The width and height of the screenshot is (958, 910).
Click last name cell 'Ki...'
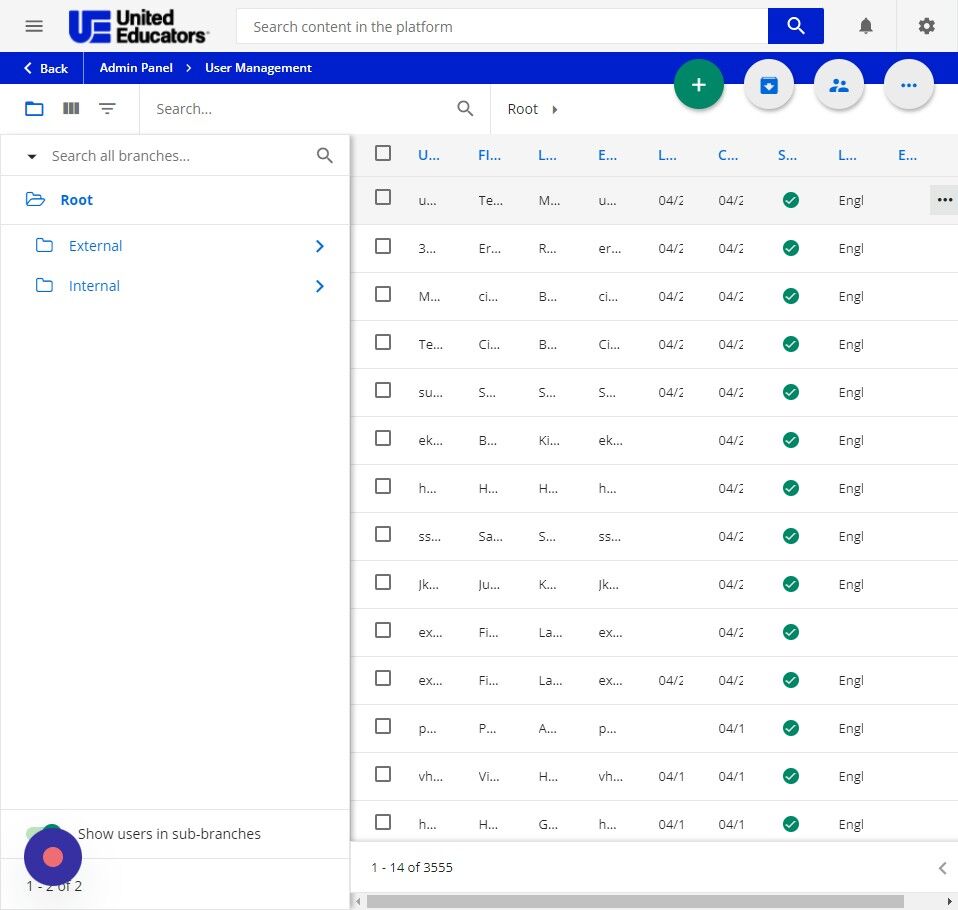point(549,441)
